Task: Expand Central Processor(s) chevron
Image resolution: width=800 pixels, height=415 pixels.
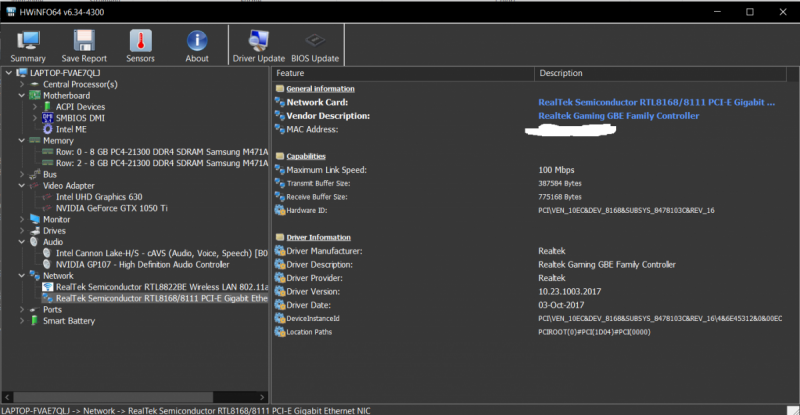Action: [22, 84]
